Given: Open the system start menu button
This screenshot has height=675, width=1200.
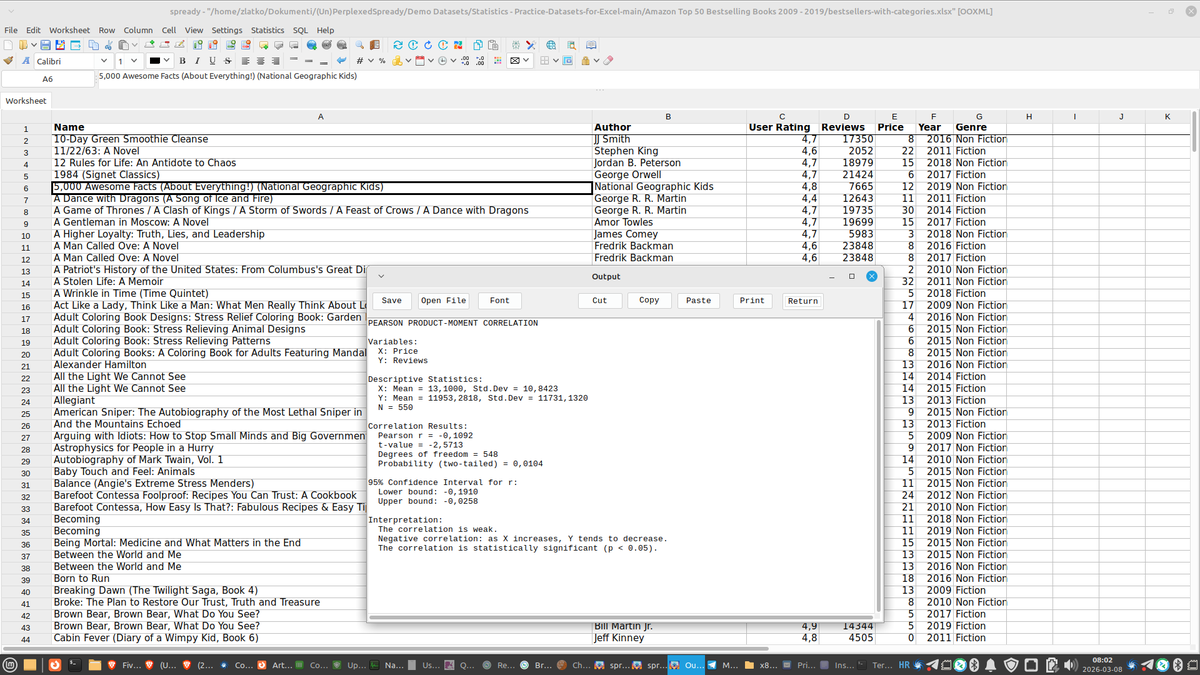Looking at the screenshot, I should (10, 664).
